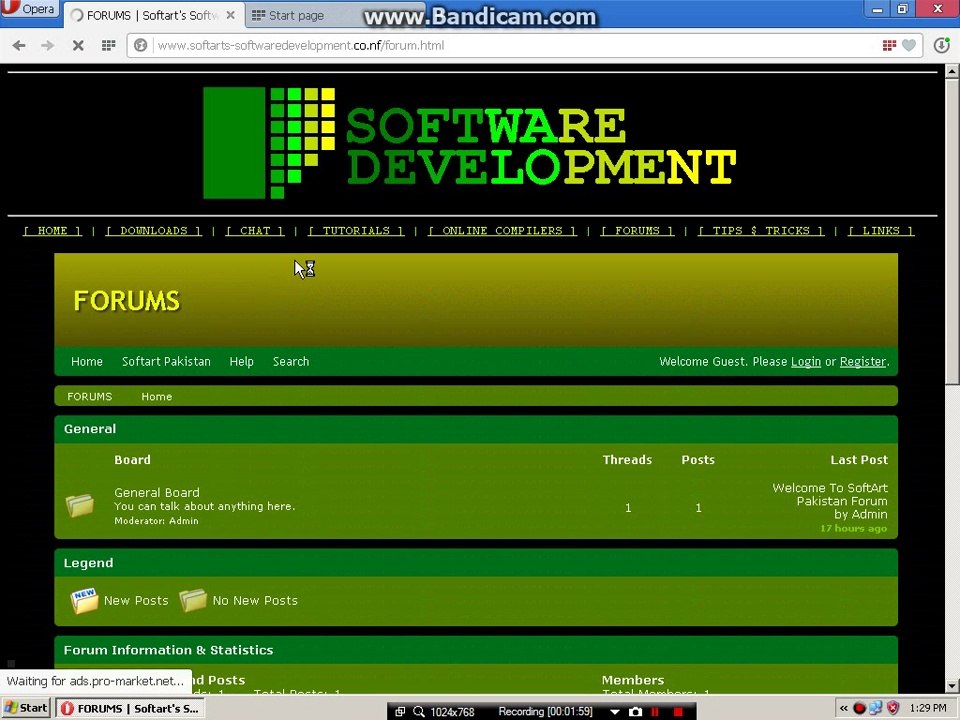The width and height of the screenshot is (960, 720).
Task: Expand hidden tray icons with the chevron
Action: (844, 708)
